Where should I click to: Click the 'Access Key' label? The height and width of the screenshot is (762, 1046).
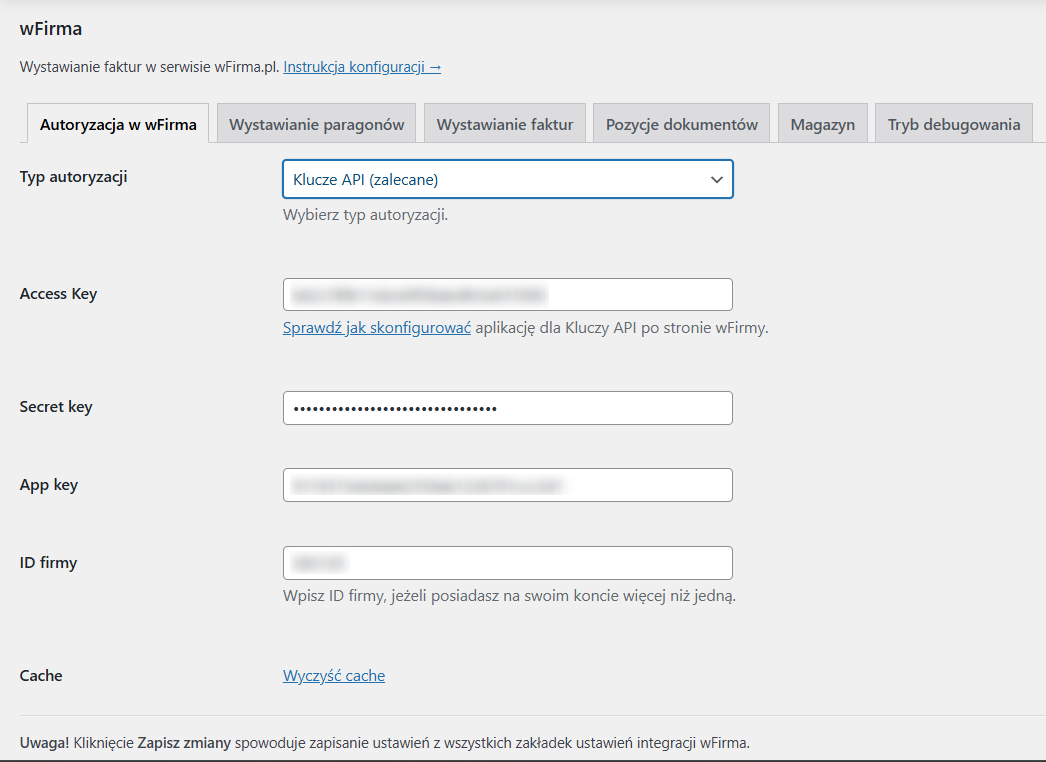pyautogui.click(x=58, y=294)
